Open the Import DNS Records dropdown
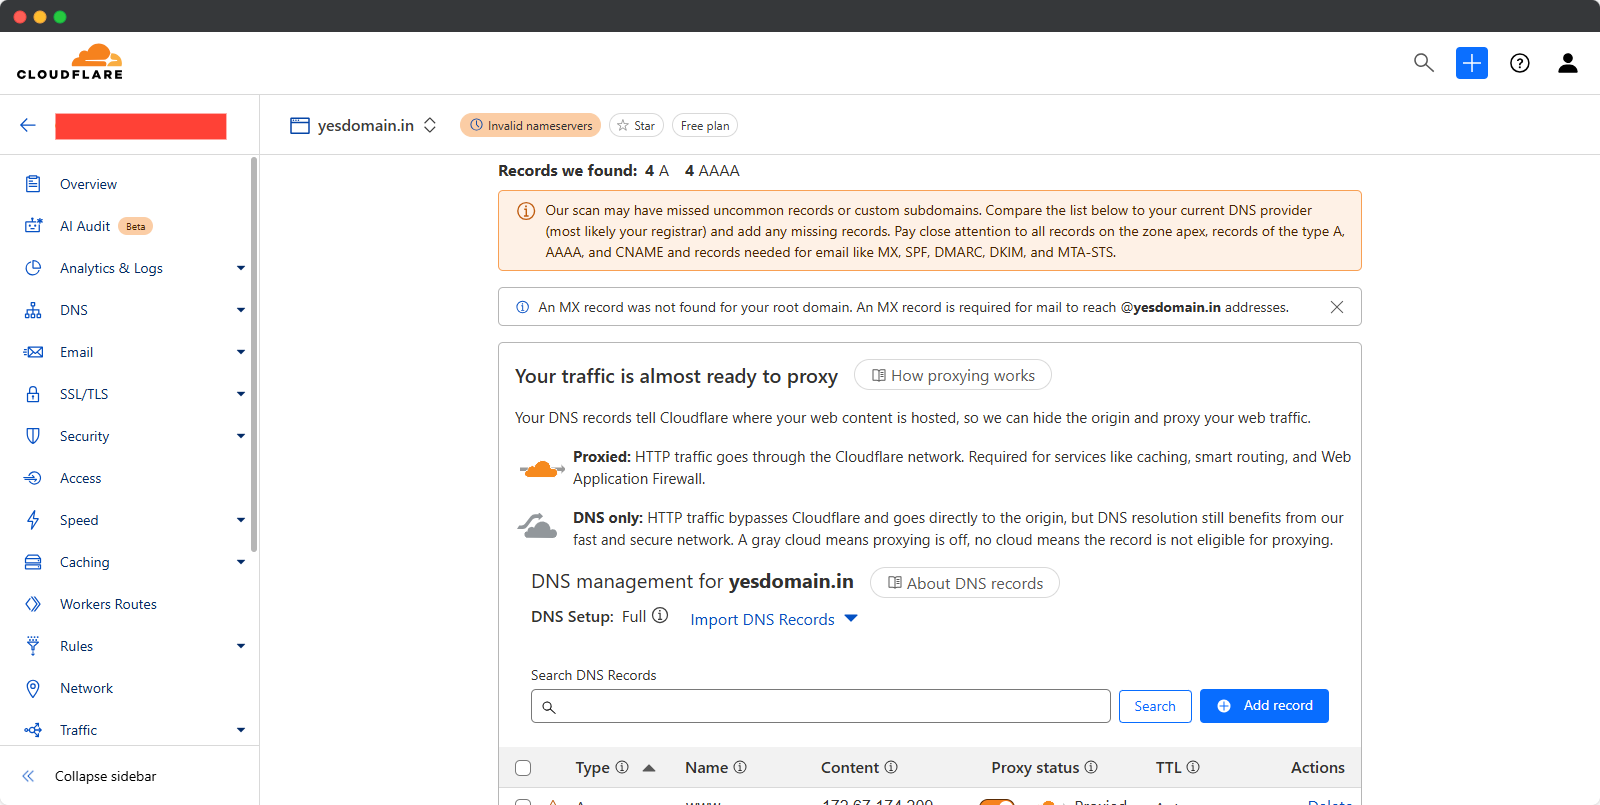 pos(773,619)
